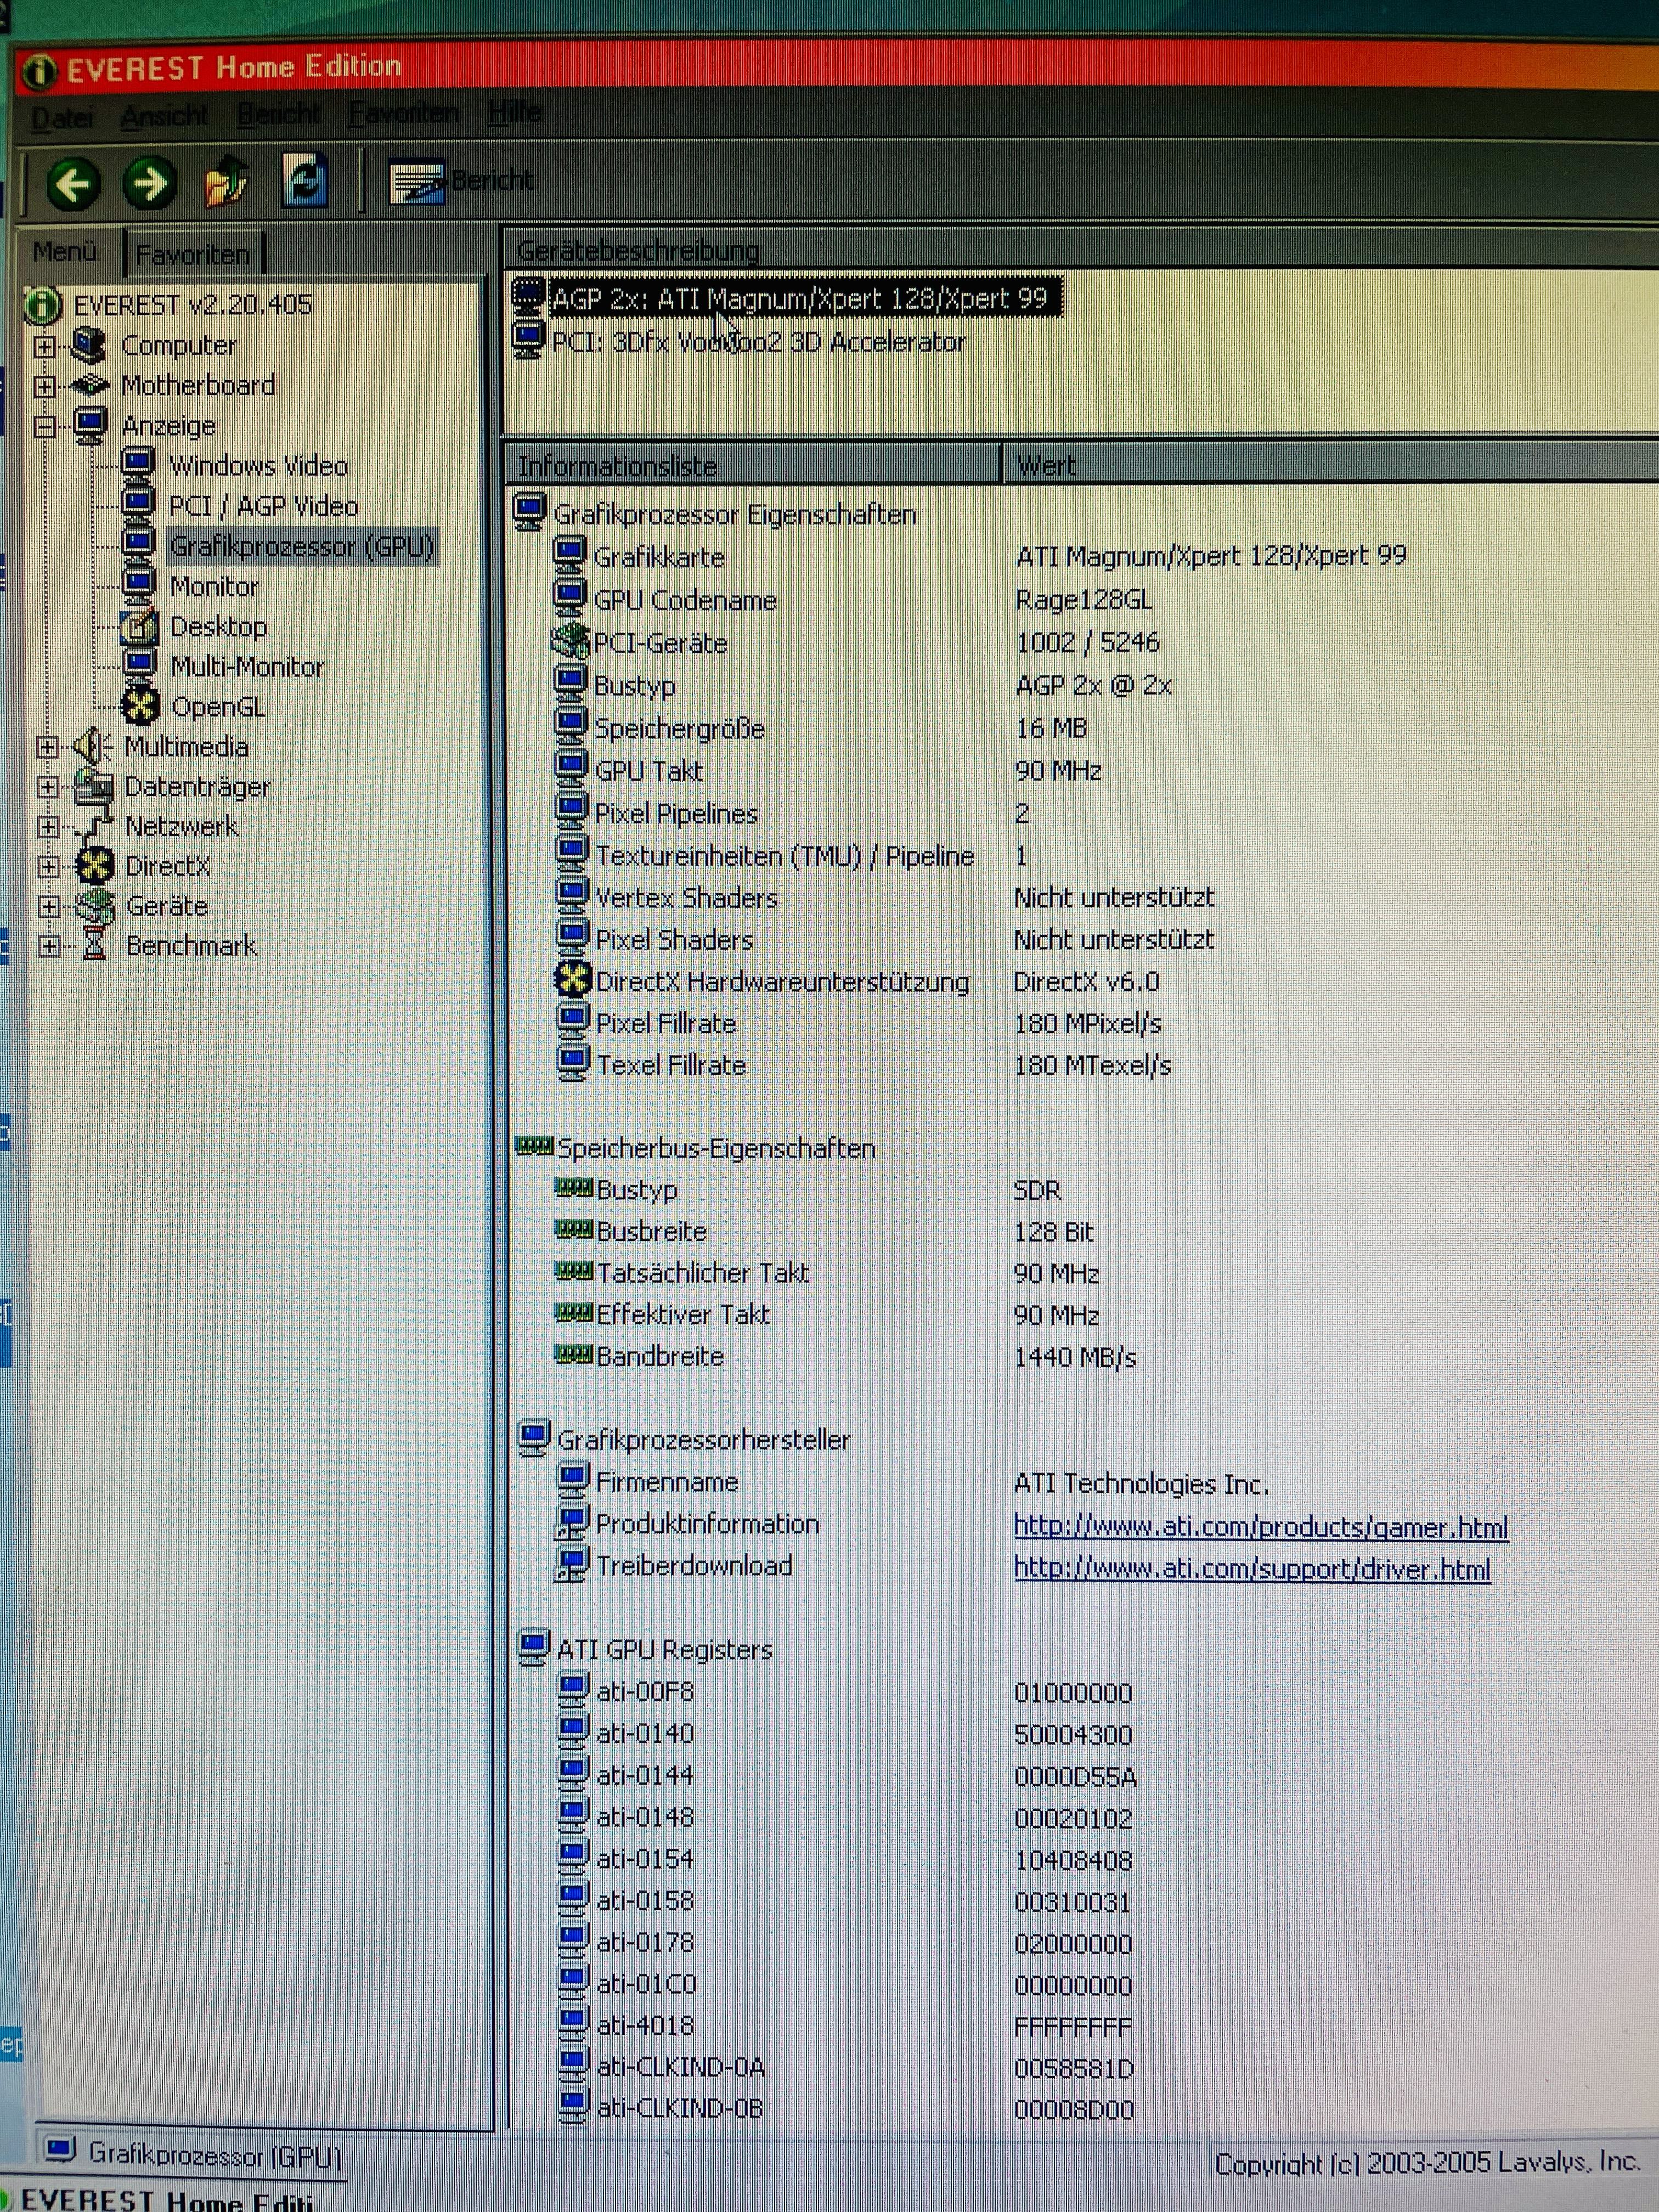1659x2212 pixels.
Task: Select Windows Video in the tree
Action: [258, 466]
